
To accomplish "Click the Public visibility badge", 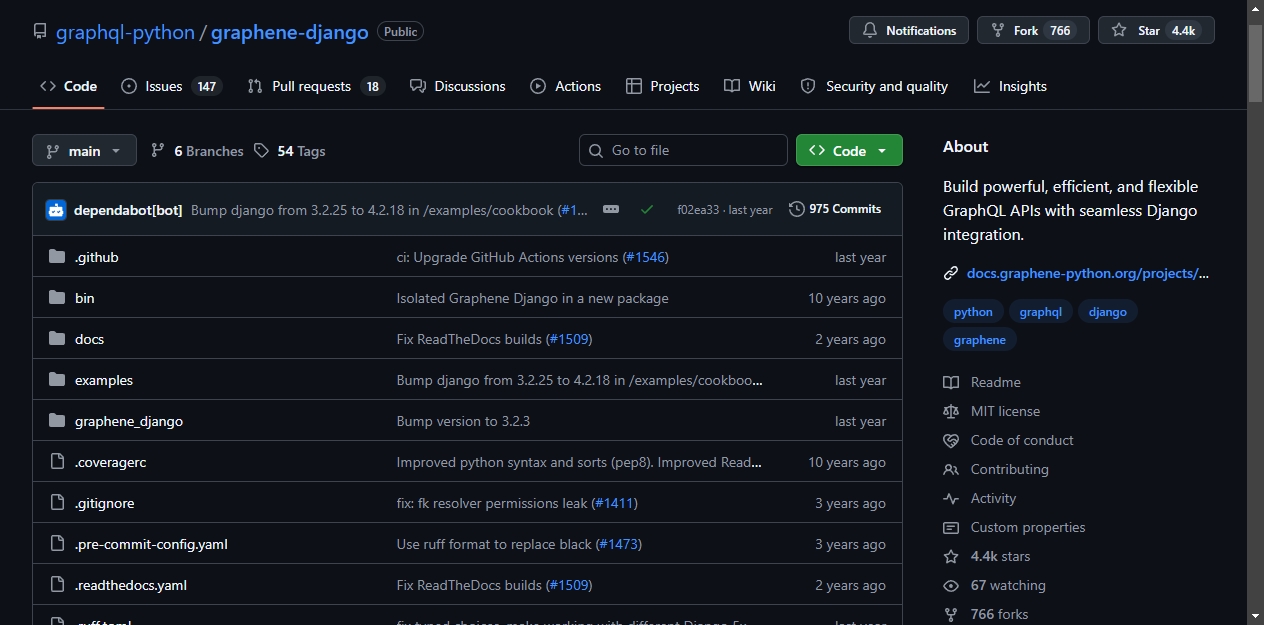I will coord(400,31).
